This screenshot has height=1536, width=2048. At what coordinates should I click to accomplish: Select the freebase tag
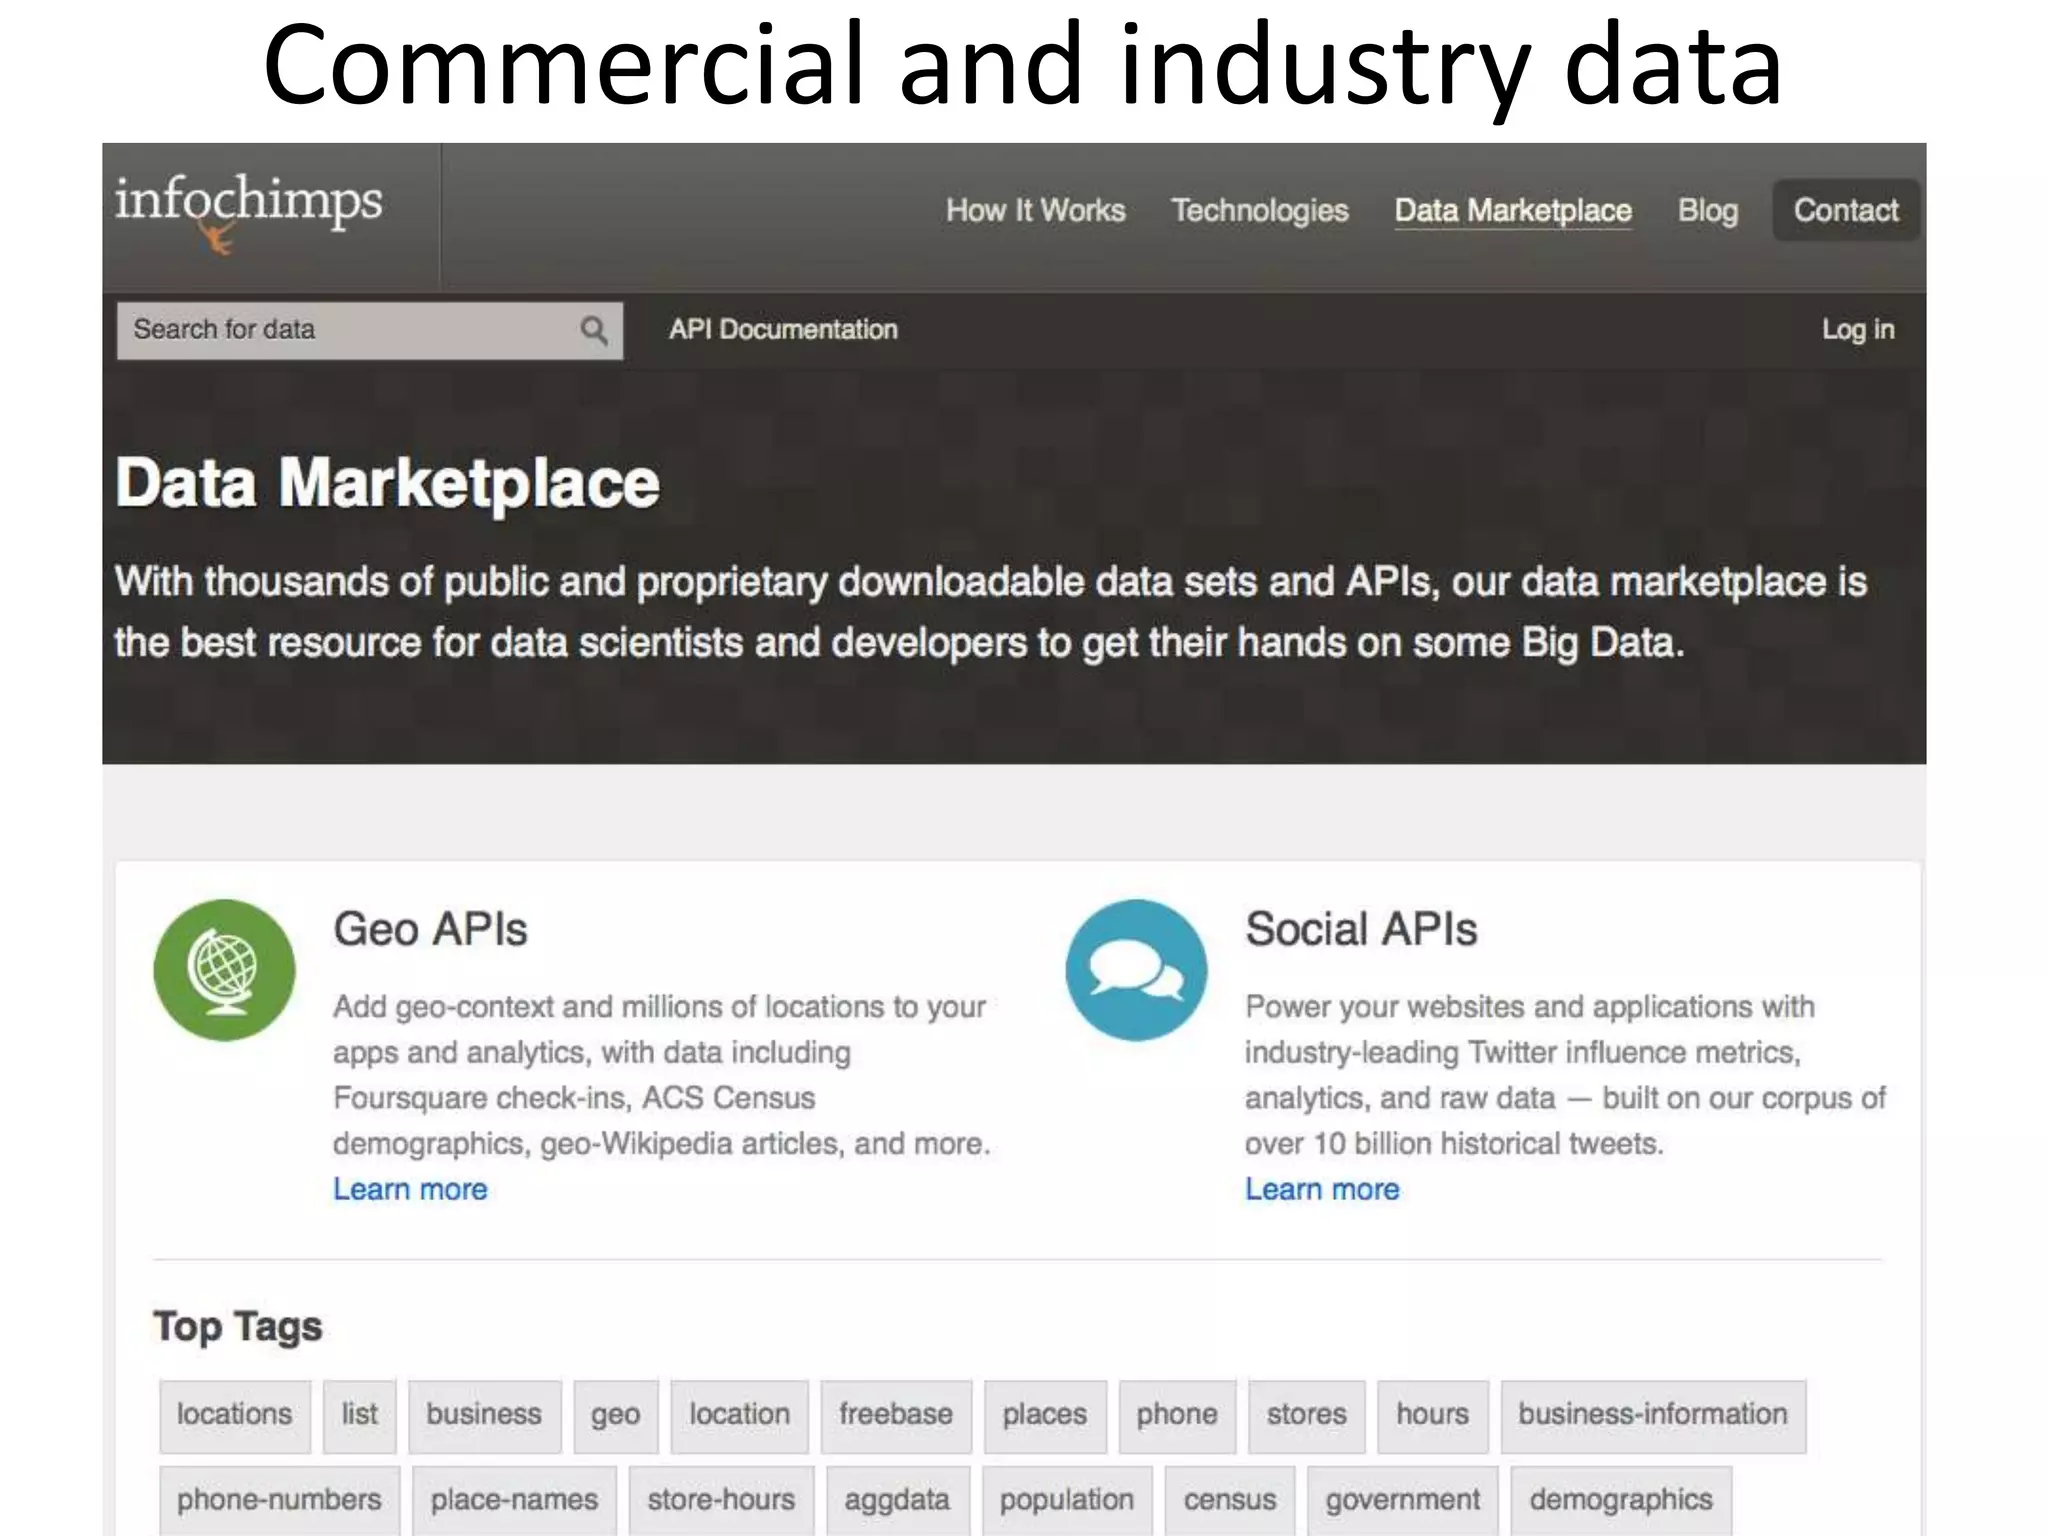point(896,1416)
